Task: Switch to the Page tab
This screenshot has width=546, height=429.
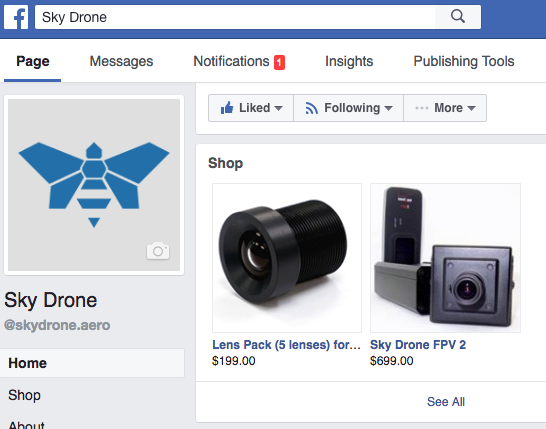Action: point(33,61)
